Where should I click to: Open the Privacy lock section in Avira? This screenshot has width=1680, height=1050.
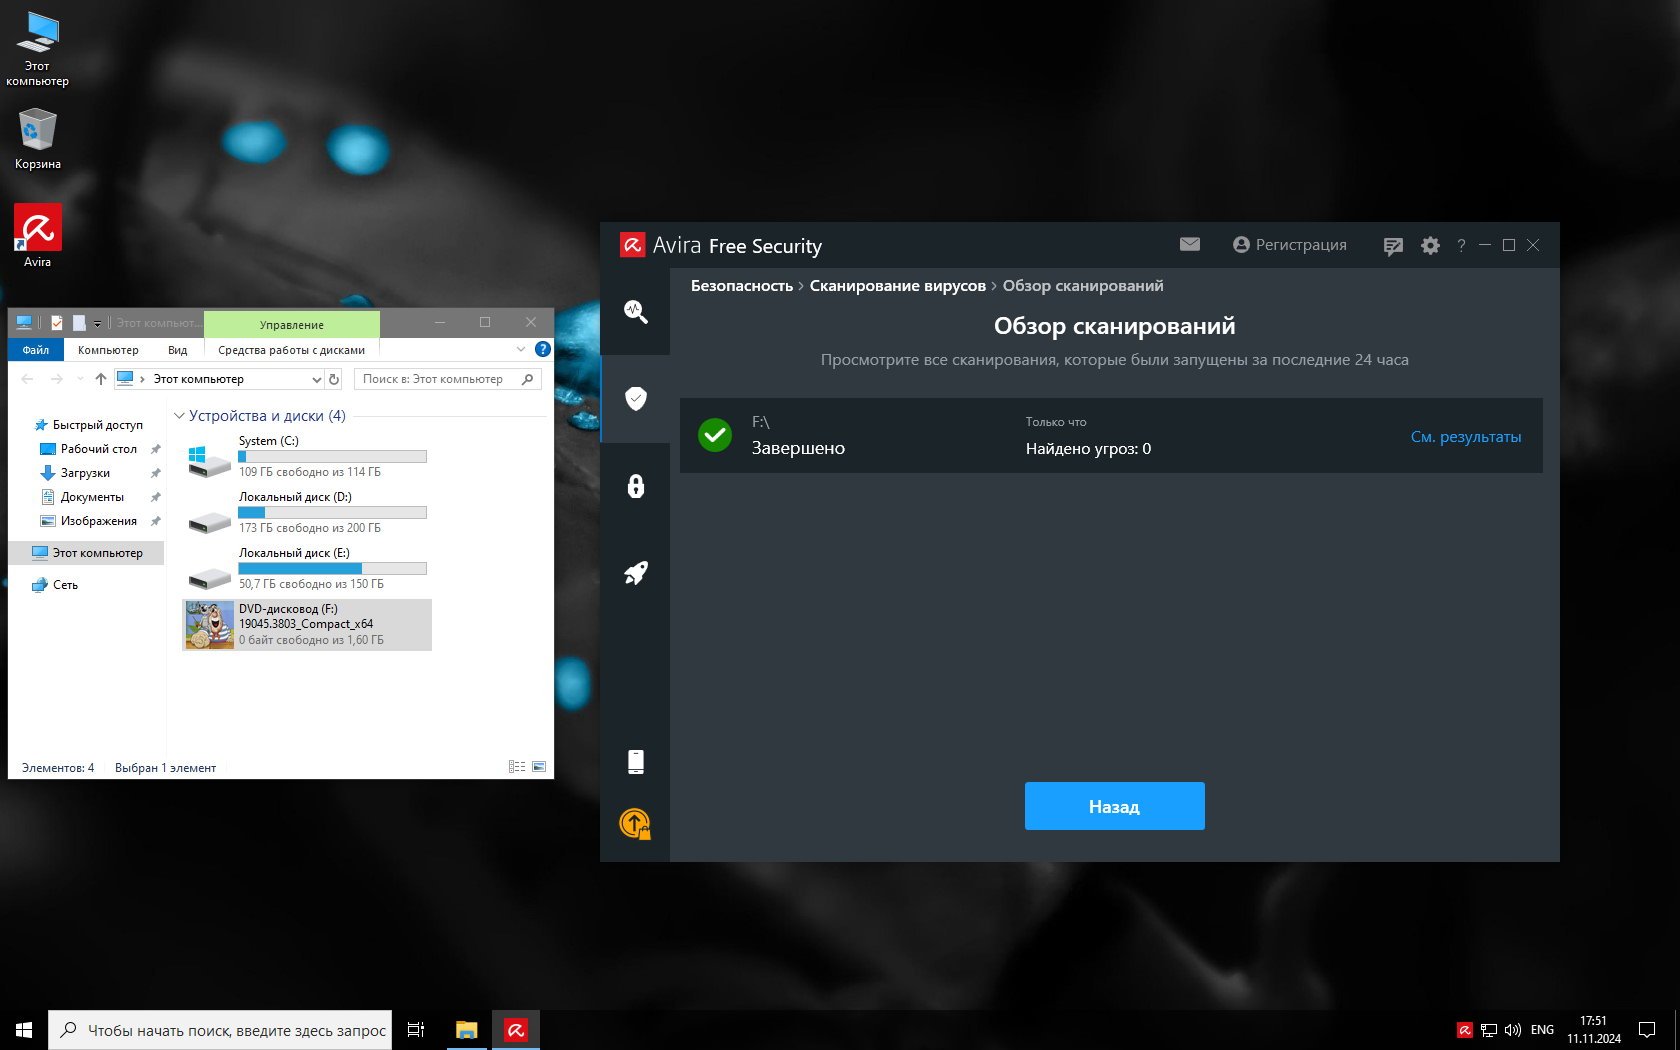point(635,486)
